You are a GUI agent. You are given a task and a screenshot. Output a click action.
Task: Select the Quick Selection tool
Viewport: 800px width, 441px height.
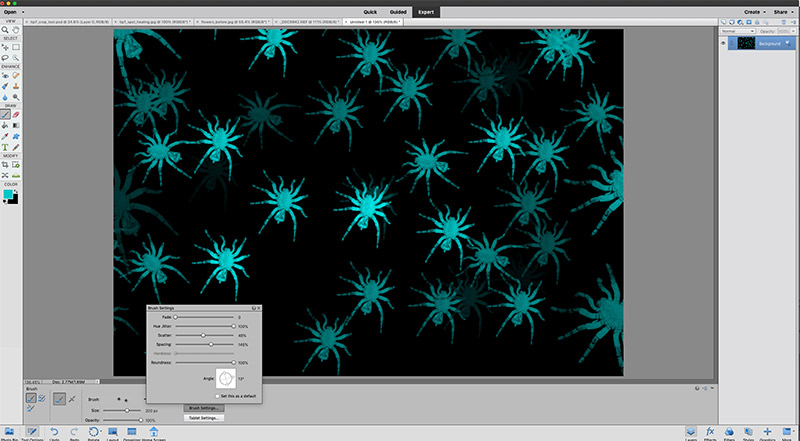pos(16,58)
